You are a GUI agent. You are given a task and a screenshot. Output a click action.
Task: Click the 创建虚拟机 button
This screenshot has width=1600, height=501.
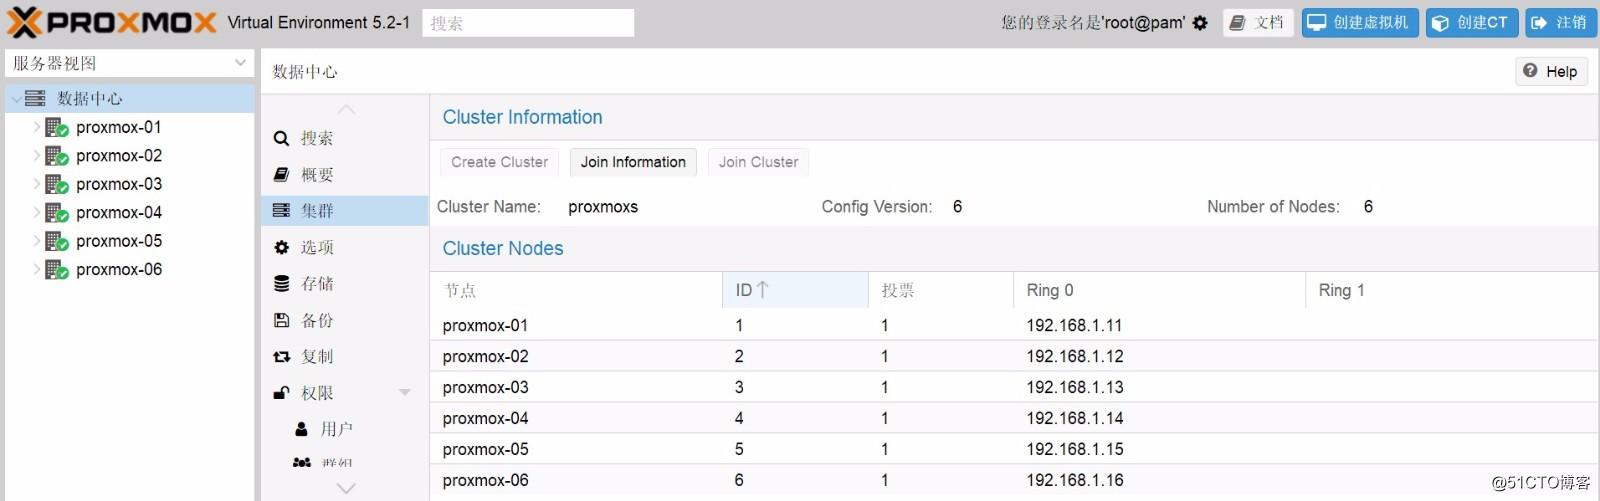(x=1360, y=23)
